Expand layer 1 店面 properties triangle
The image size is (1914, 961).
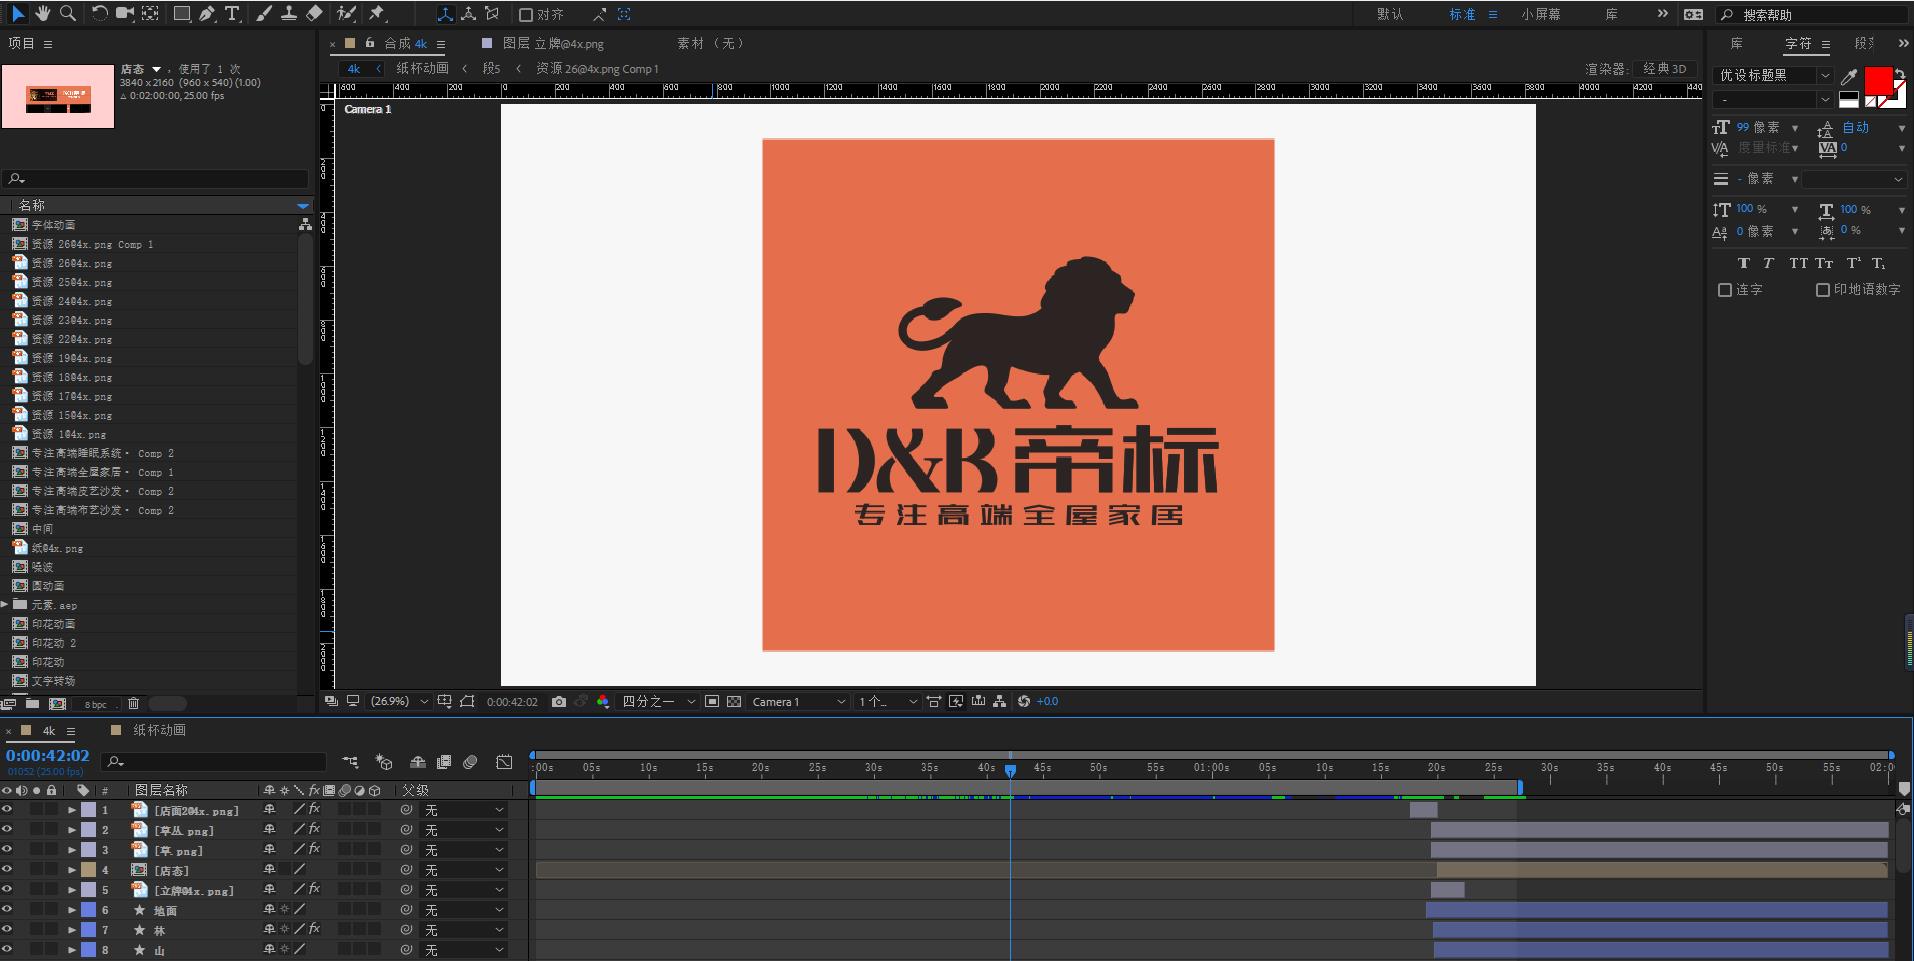point(72,810)
